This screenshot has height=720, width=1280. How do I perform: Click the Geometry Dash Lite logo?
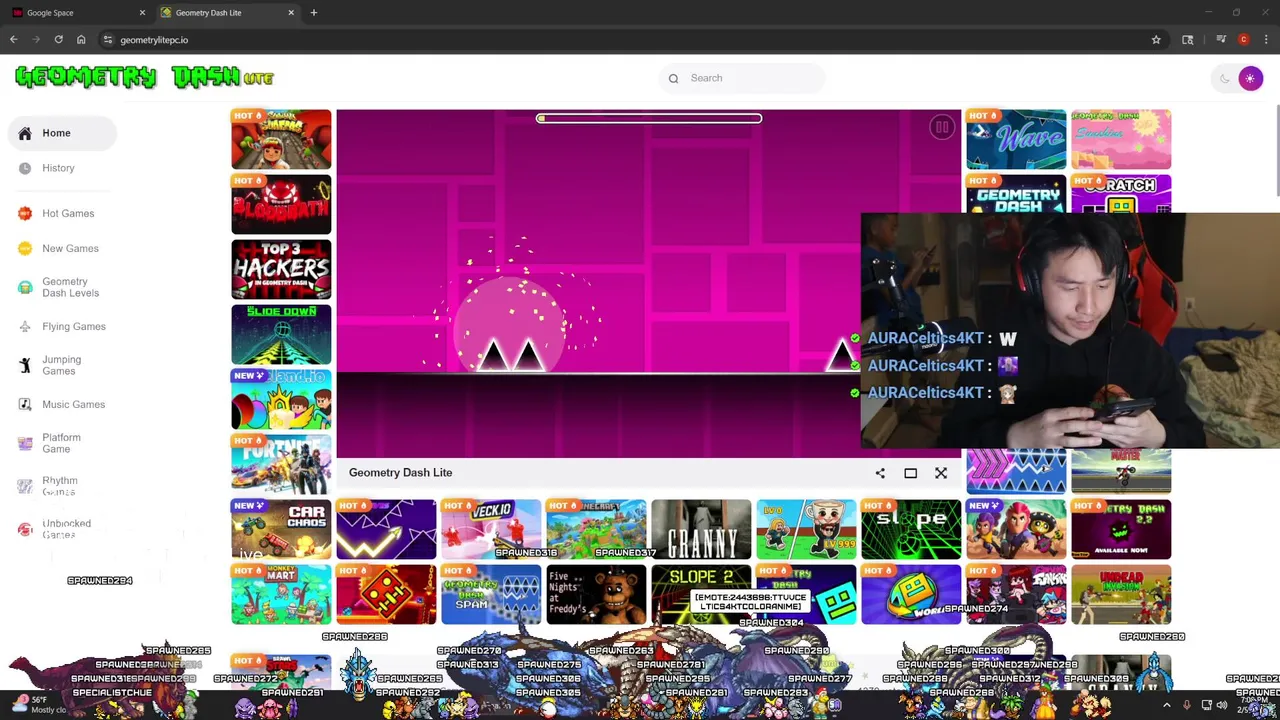145,77
